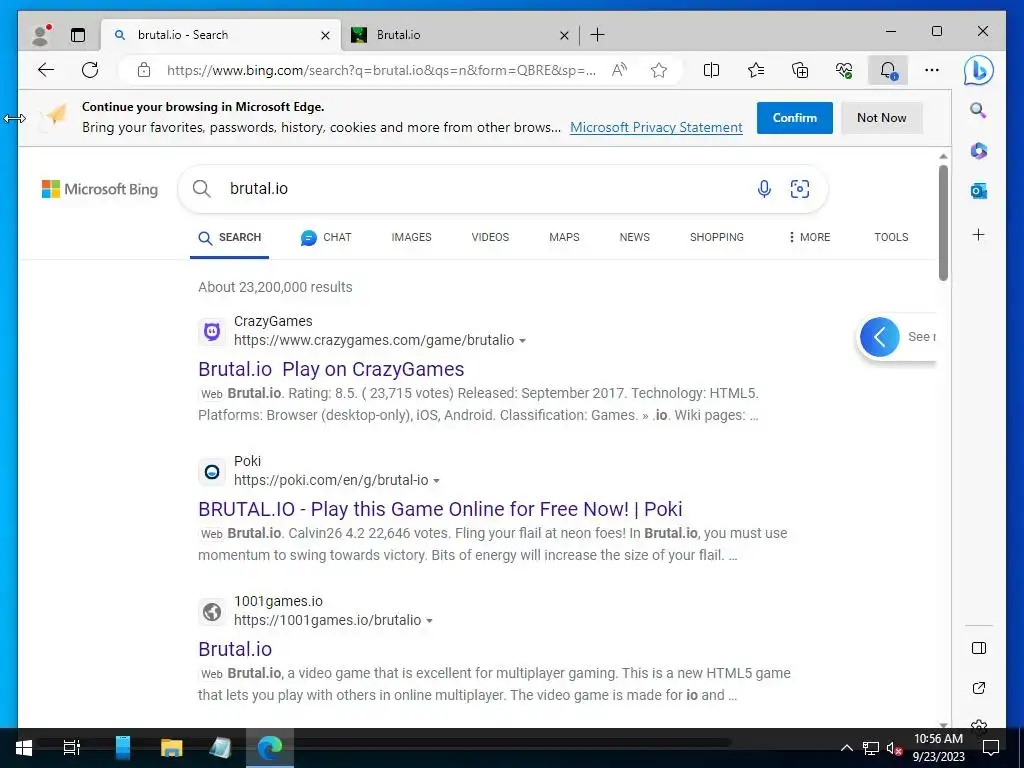Search by voice microphone icon

click(x=764, y=189)
